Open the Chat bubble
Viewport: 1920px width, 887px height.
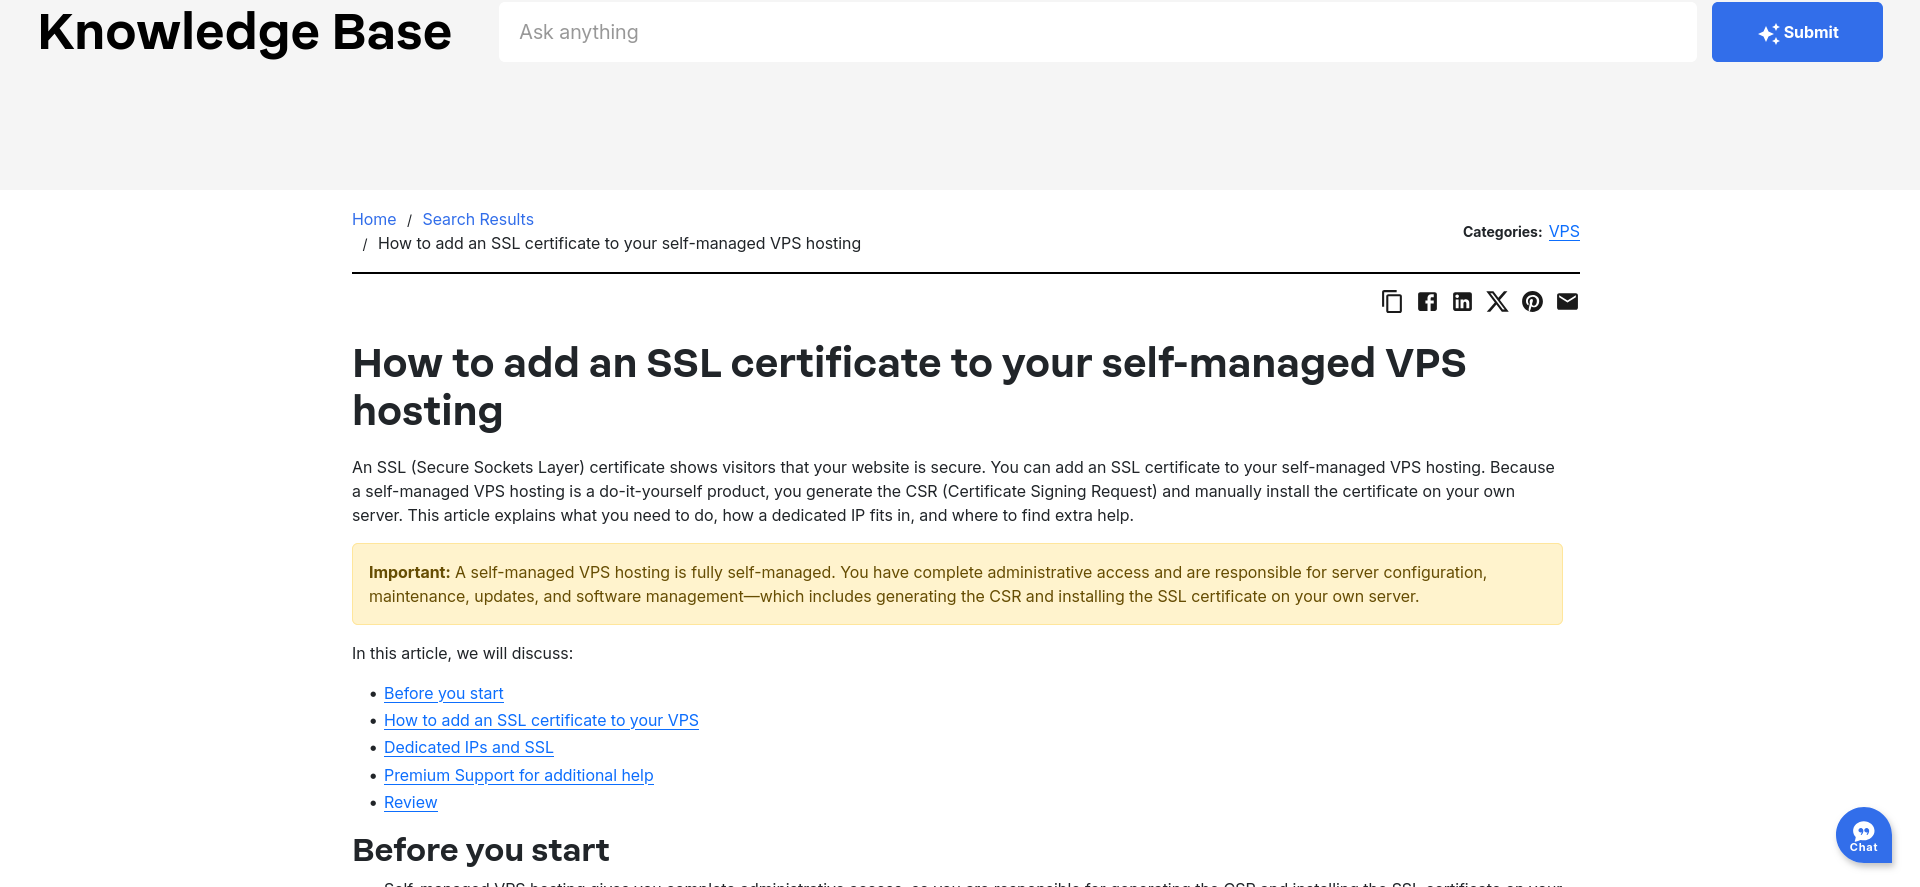1863,835
